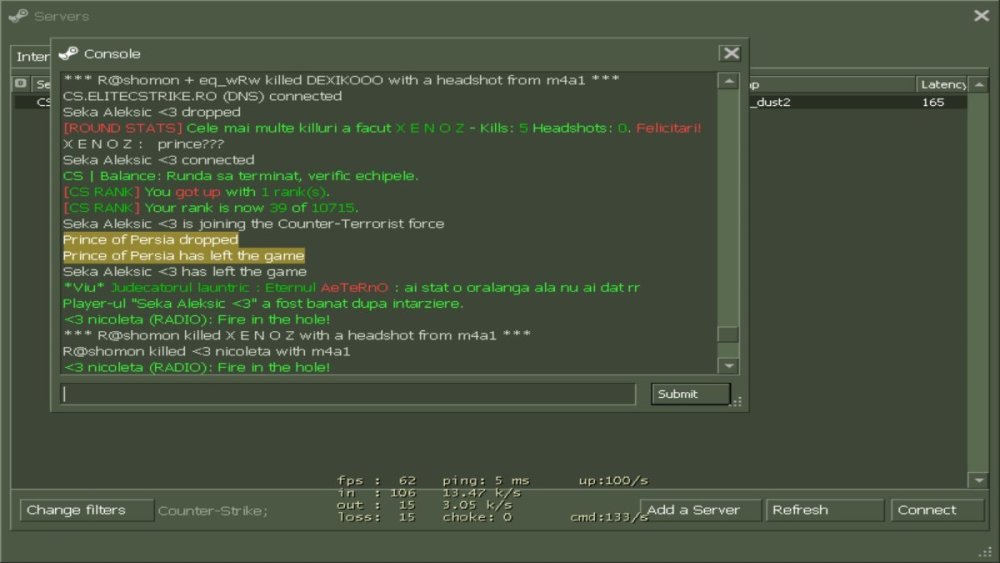This screenshot has width=1000, height=563.
Task: Select the de_dust2 server row
Action: [x=490, y=102]
